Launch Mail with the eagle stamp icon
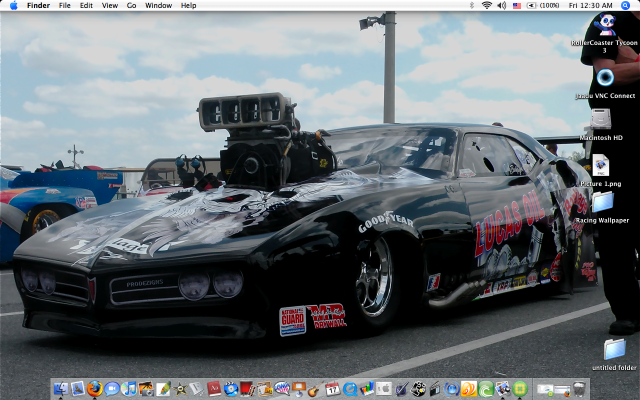Image resolution: width=640 pixels, height=400 pixels. point(78,389)
